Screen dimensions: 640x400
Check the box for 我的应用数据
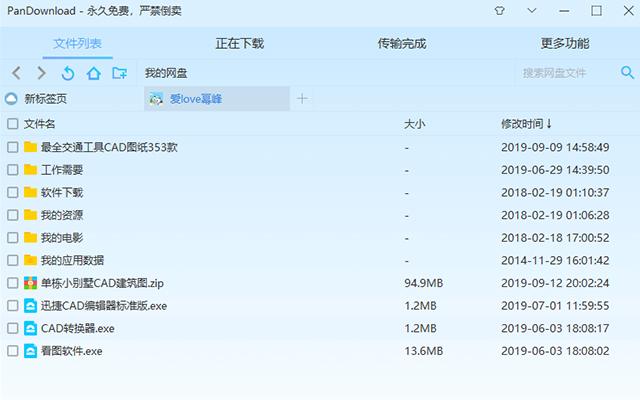click(x=13, y=260)
